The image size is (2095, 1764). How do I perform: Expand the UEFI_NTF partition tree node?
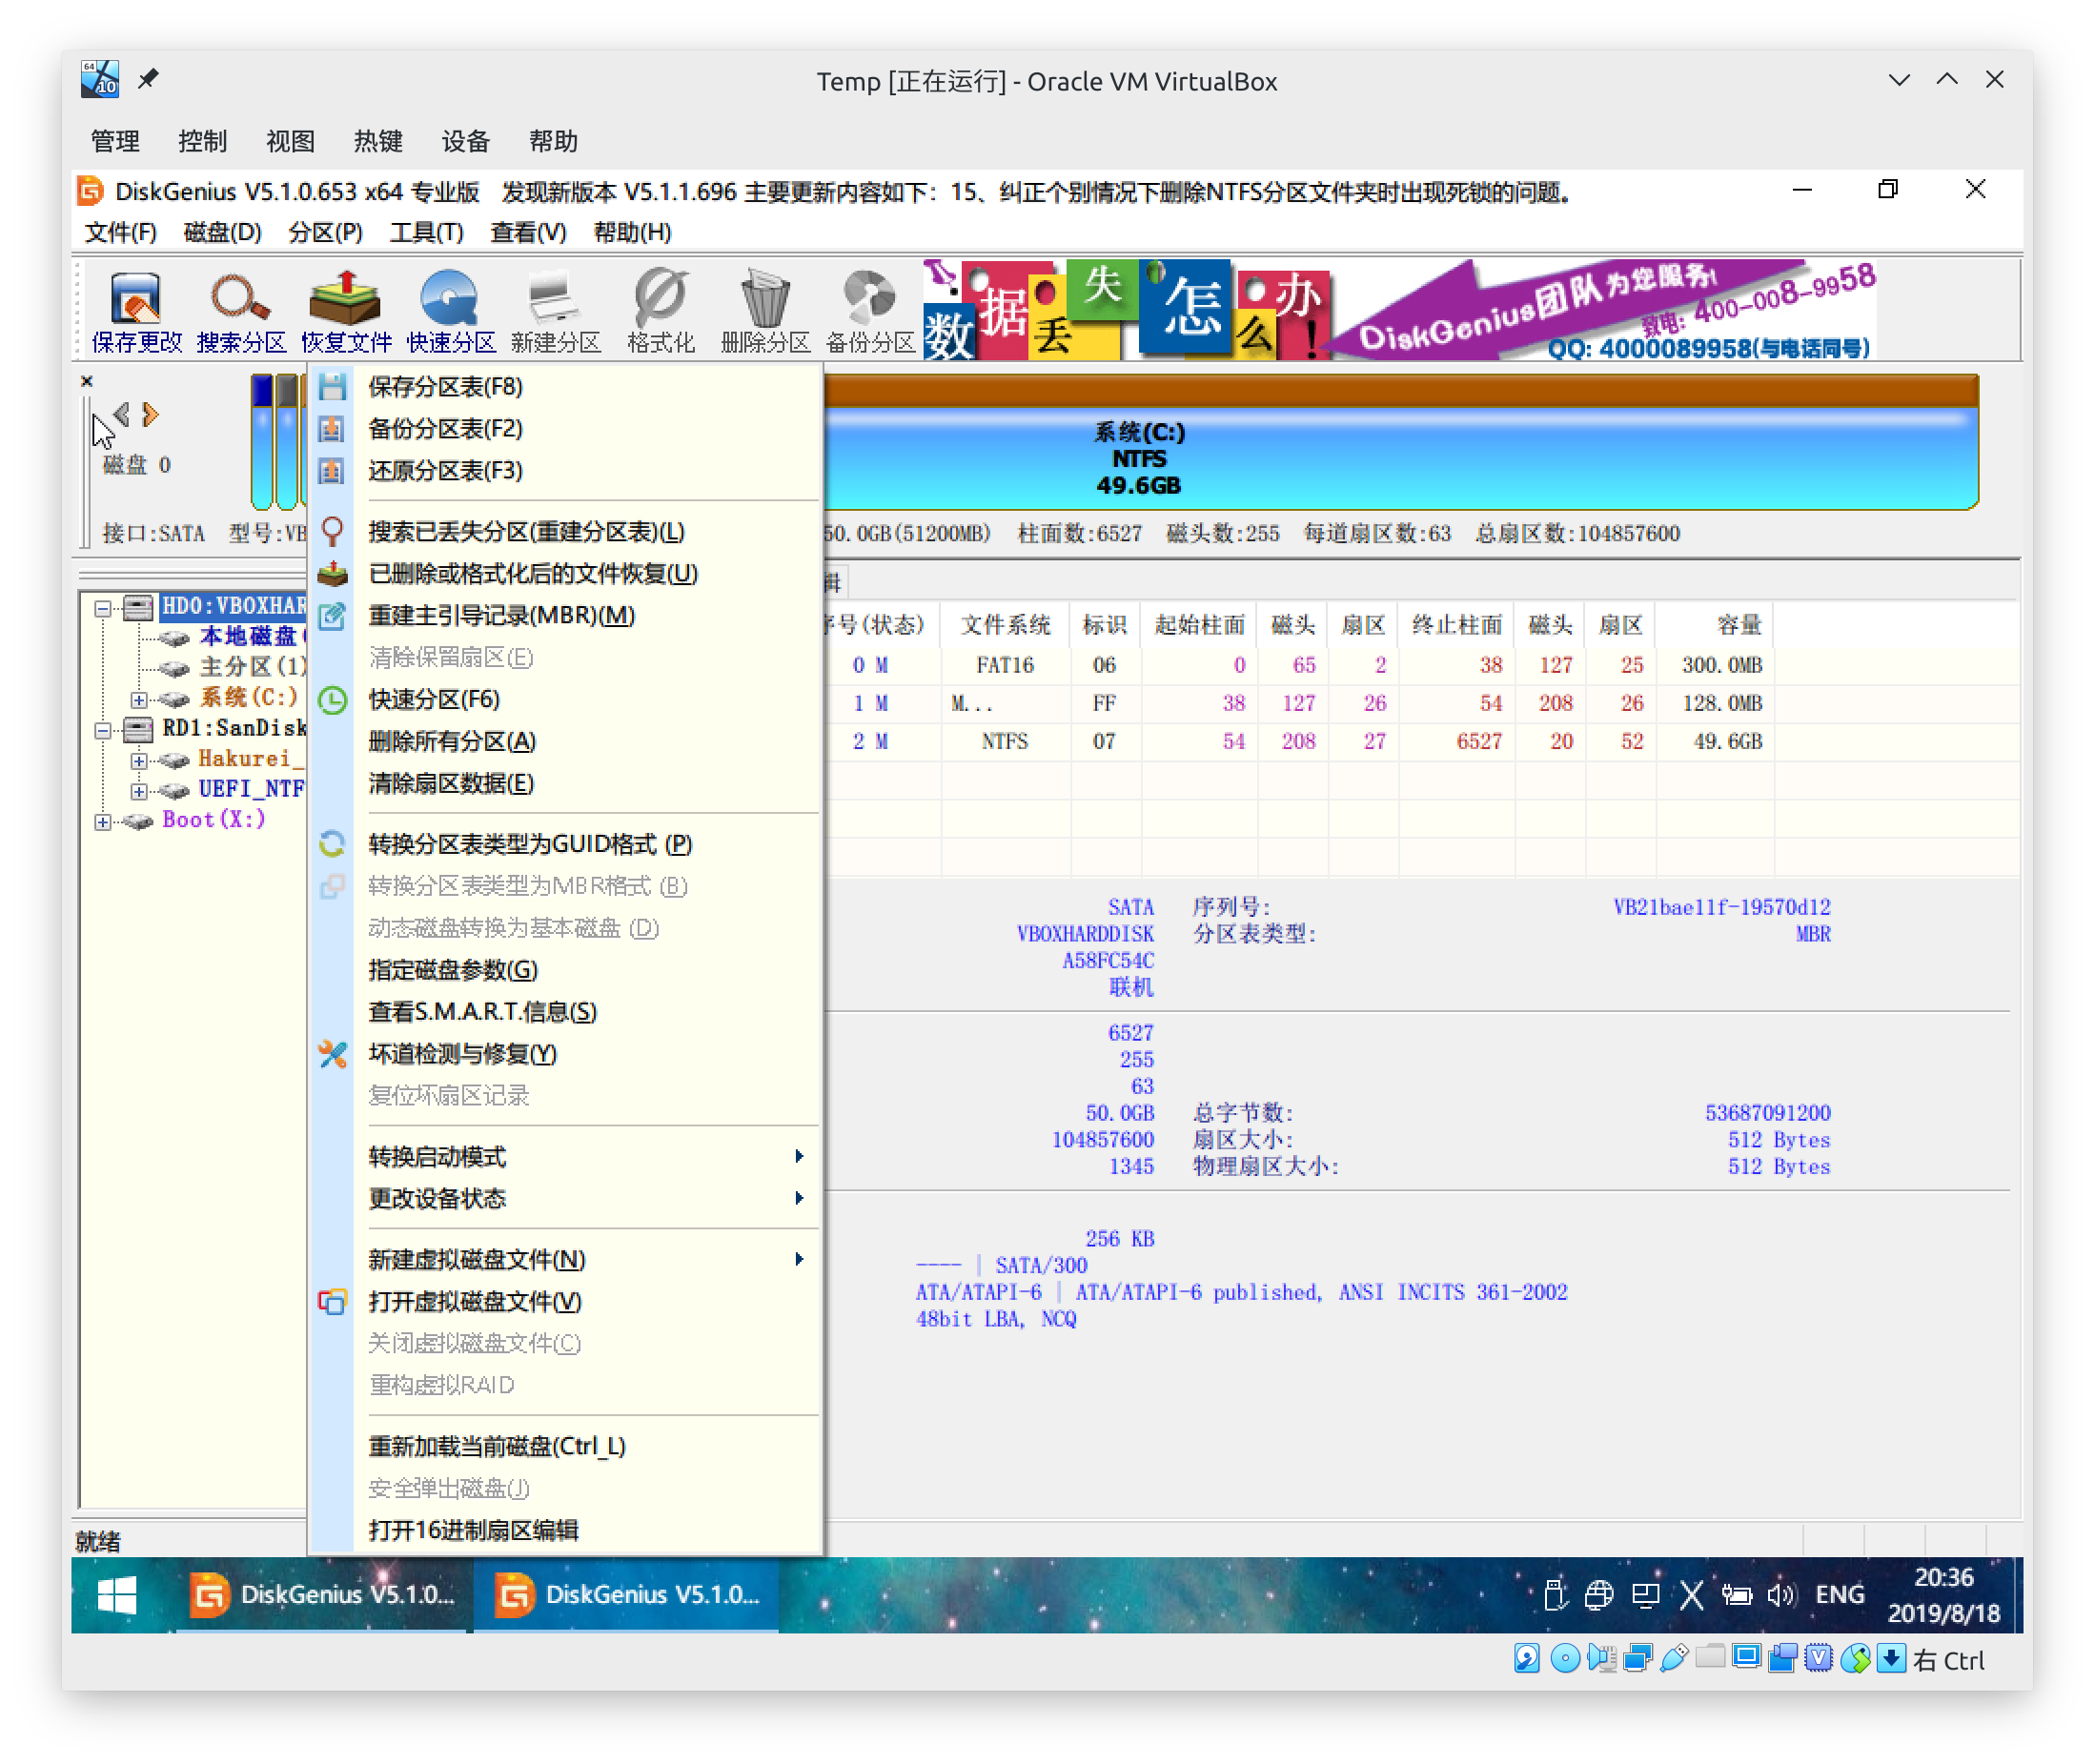click(139, 791)
